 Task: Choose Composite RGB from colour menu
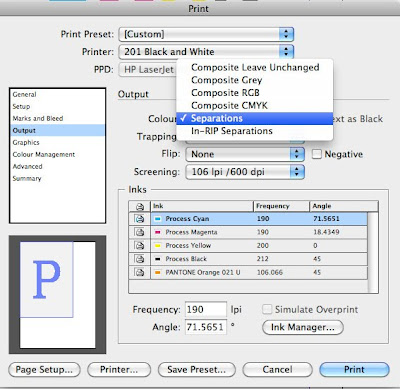[255, 93]
